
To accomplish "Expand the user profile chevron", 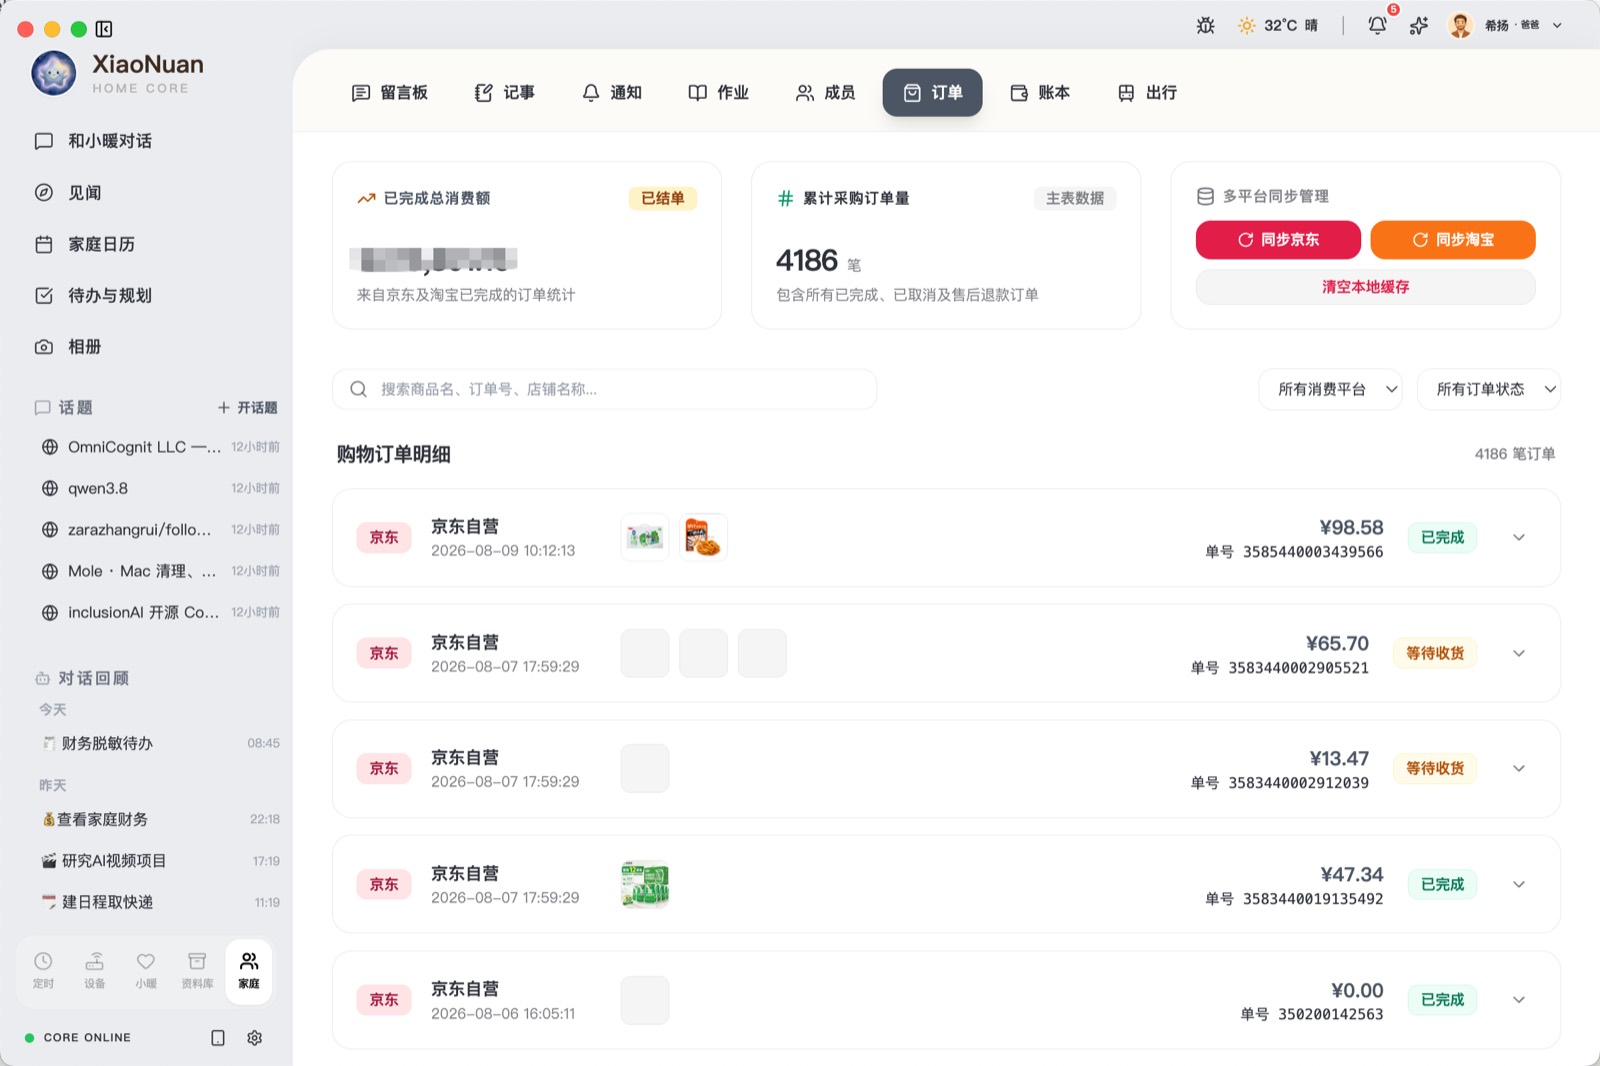I will (x=1557, y=26).
